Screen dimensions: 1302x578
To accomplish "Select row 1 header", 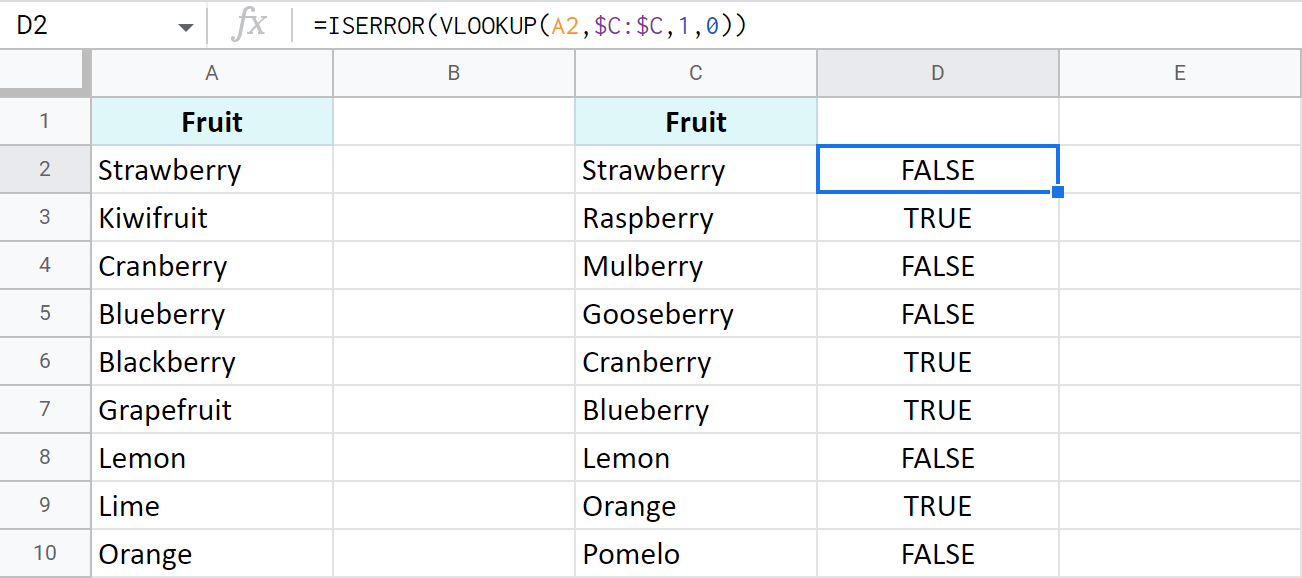I will coord(45,122).
